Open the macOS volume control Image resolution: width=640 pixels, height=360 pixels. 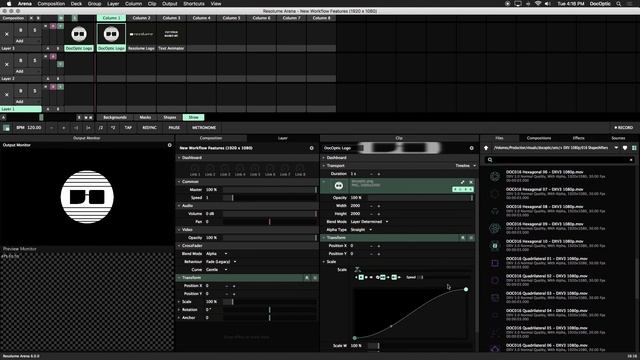(x=547, y=4)
